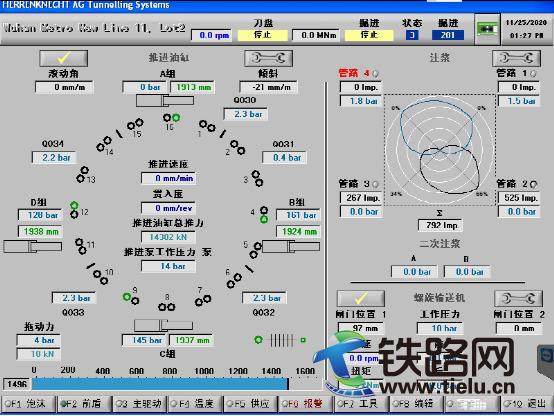Open F4 温度 temperature screen
Screen dimensions: 554x416
tap(195, 404)
